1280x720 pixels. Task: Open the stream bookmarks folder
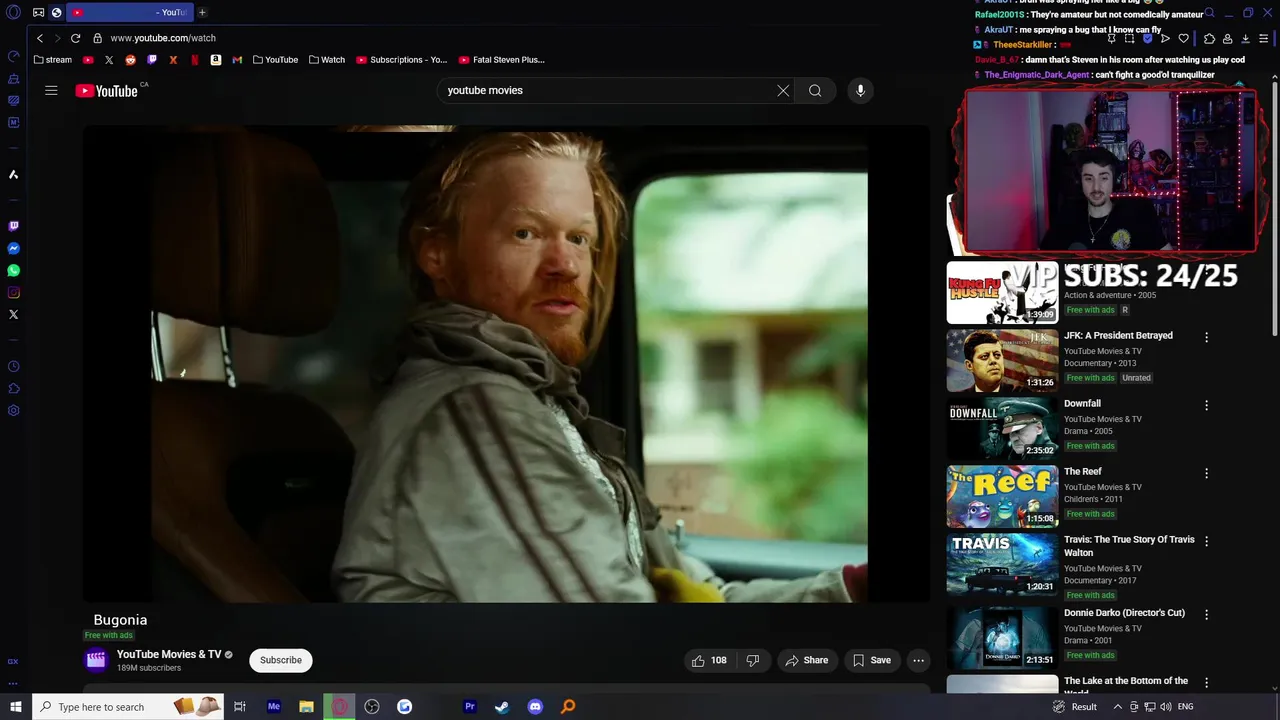[x=52, y=60]
